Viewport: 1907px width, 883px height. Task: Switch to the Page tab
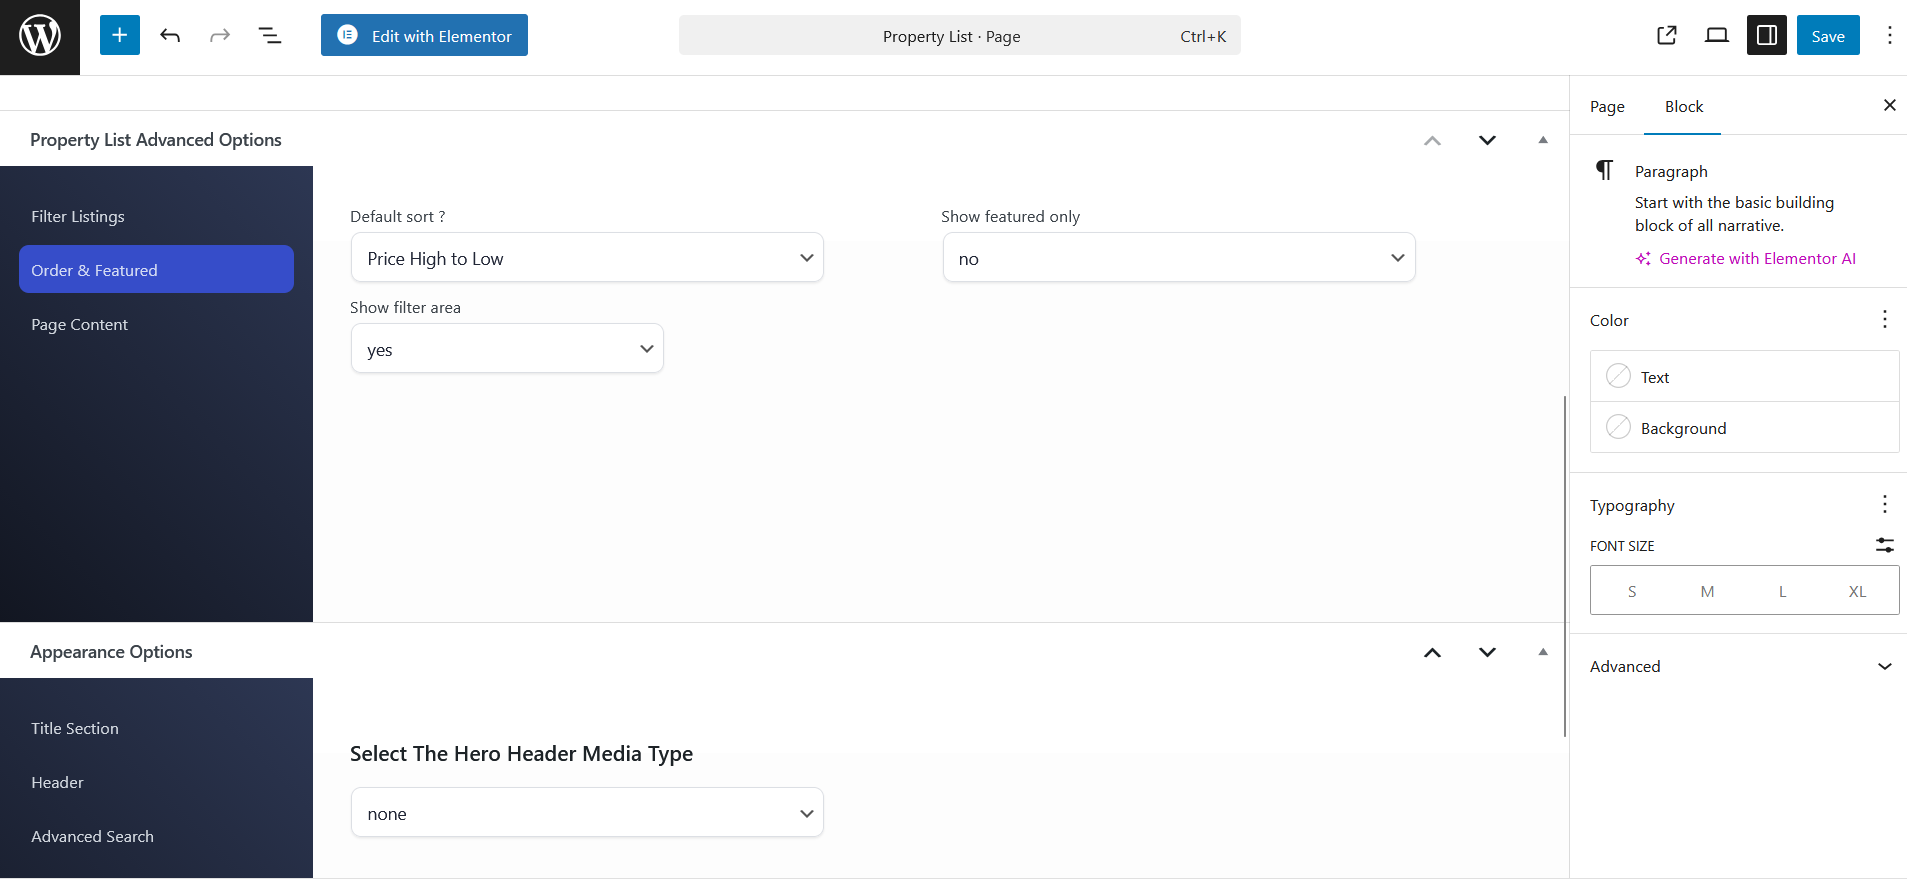[x=1607, y=107]
